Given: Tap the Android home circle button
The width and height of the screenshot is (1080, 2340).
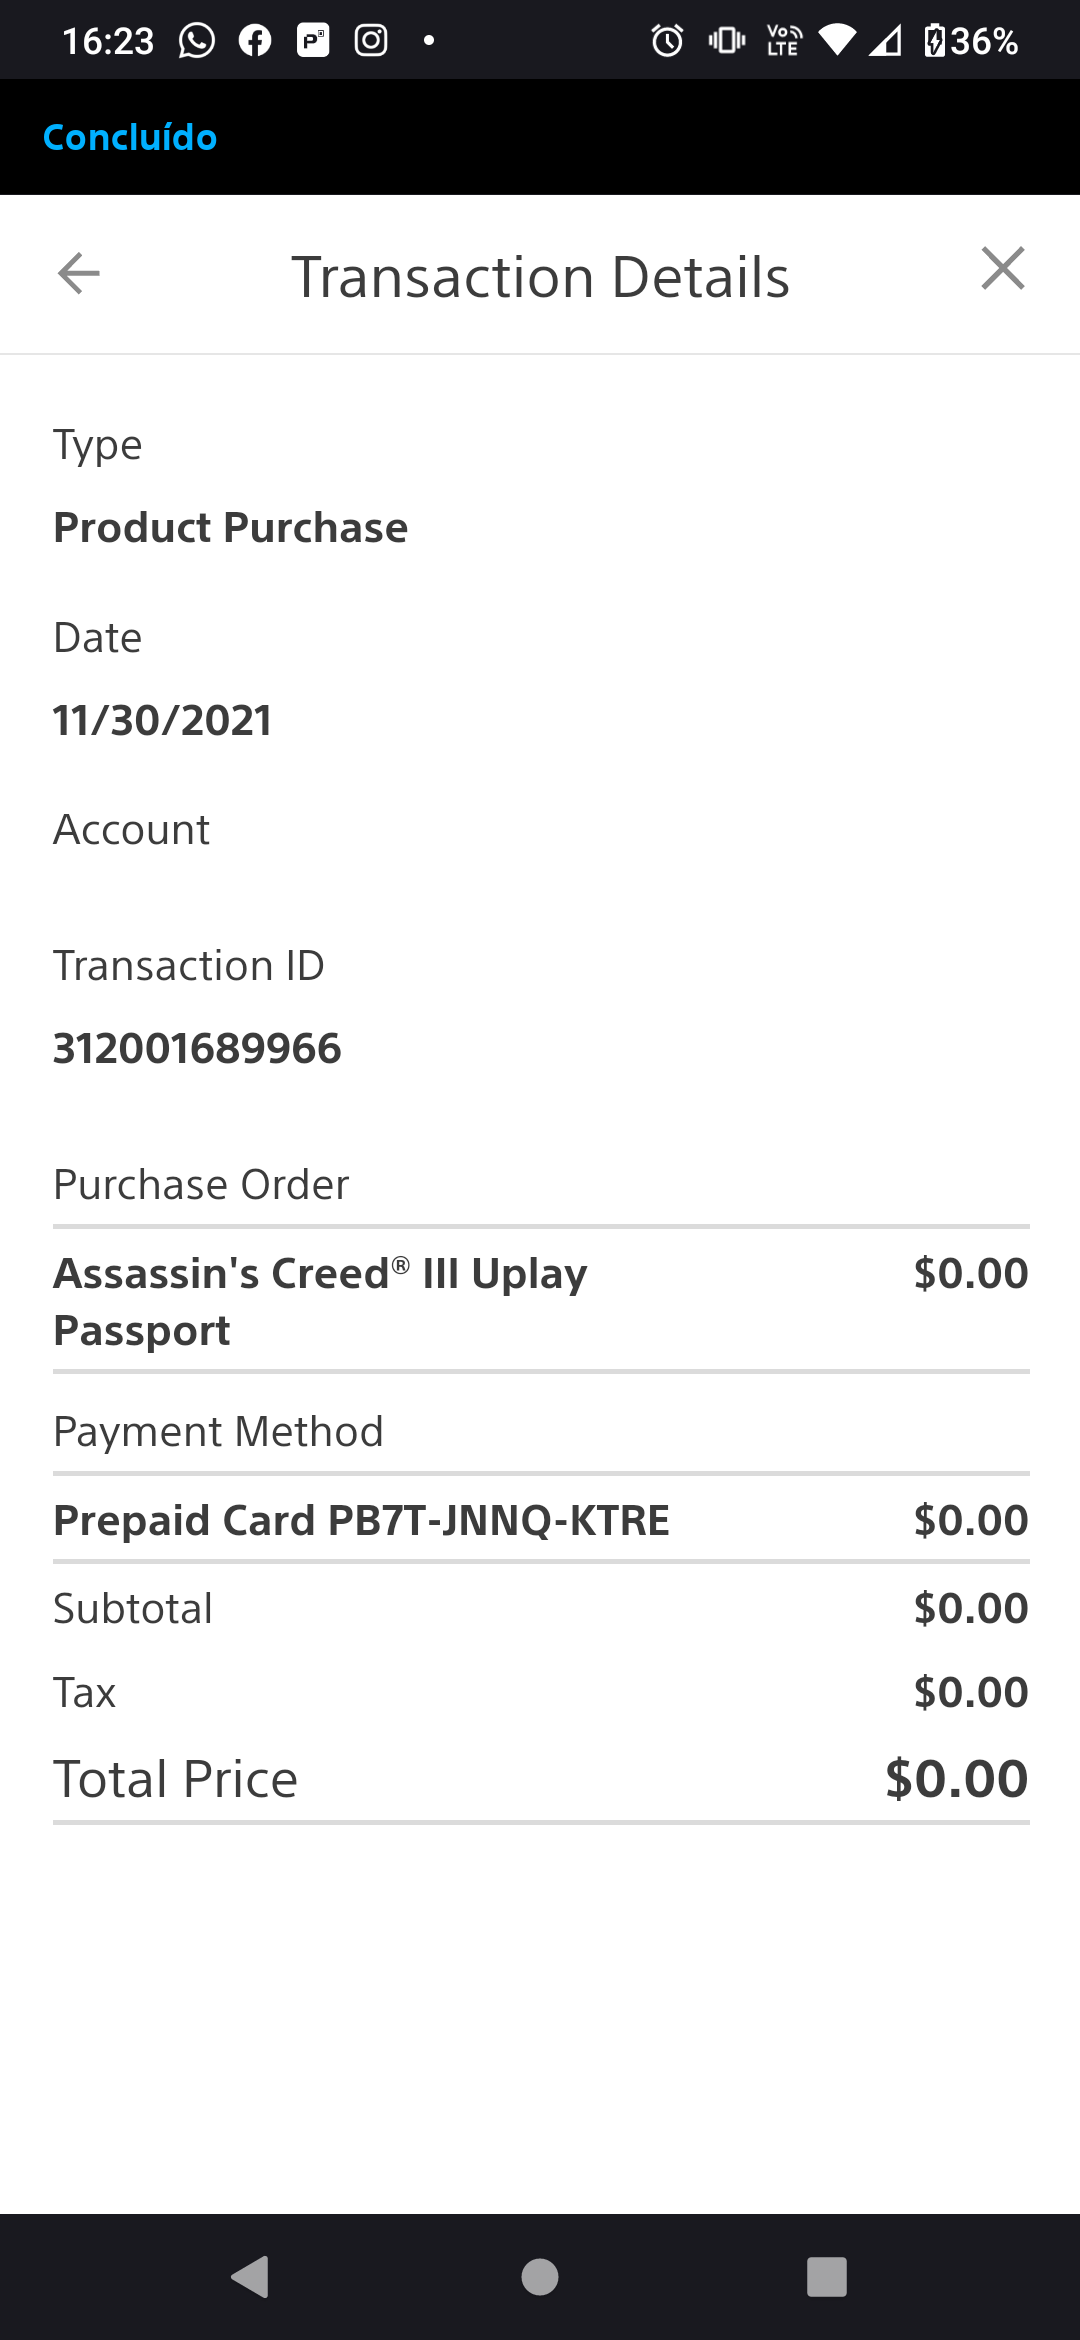Looking at the screenshot, I should pos(540,2277).
